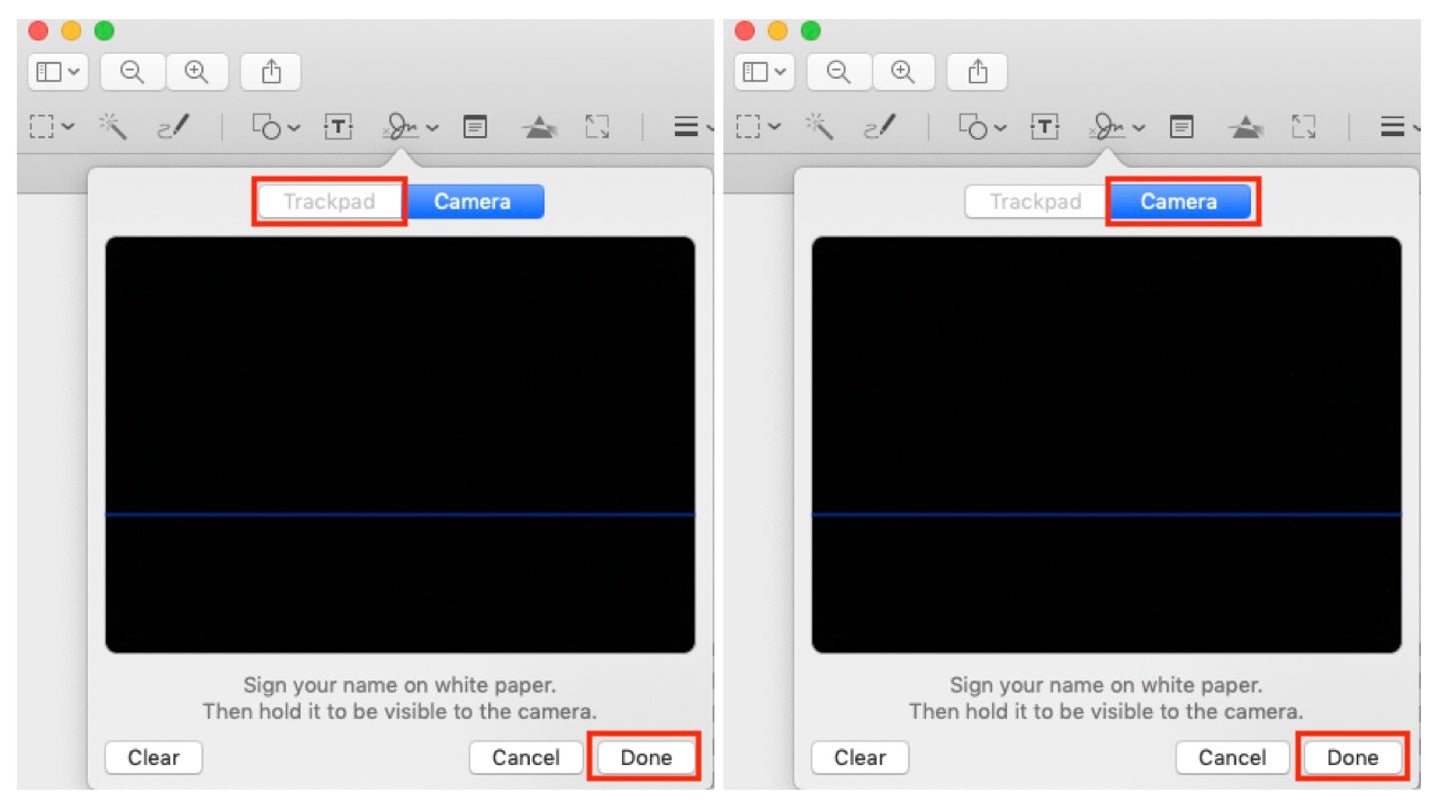Clear the signature in left panel
This screenshot has height=810, width=1440.
click(153, 758)
